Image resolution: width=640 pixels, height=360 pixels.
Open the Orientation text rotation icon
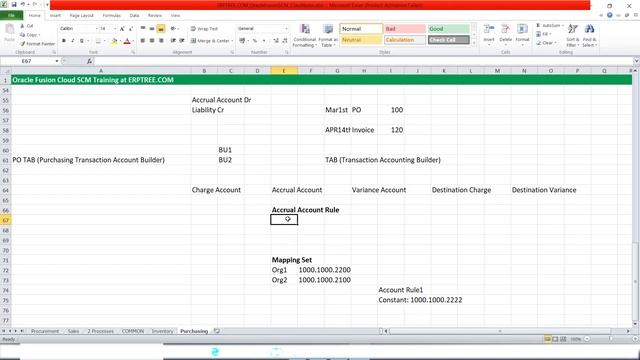click(174, 29)
